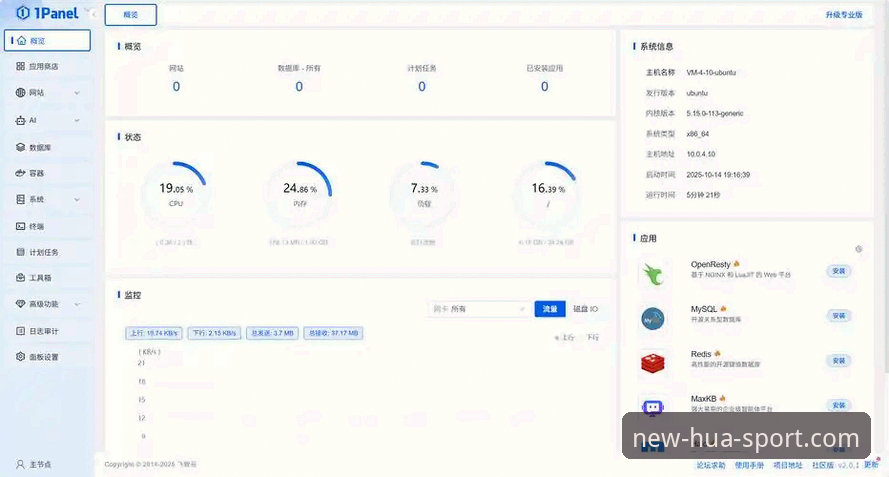Viewport: 889px width, 477px height.
Task: Open the 网站 websites sidebar menu
Action: click(47, 92)
